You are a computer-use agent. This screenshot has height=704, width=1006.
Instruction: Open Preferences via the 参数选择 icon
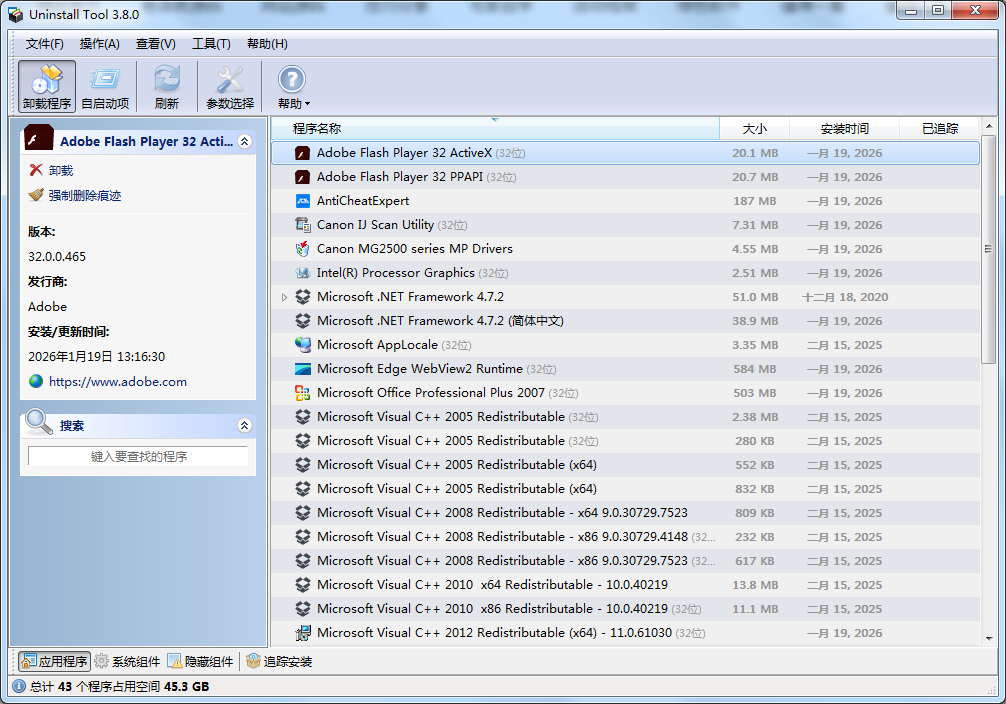coord(230,87)
